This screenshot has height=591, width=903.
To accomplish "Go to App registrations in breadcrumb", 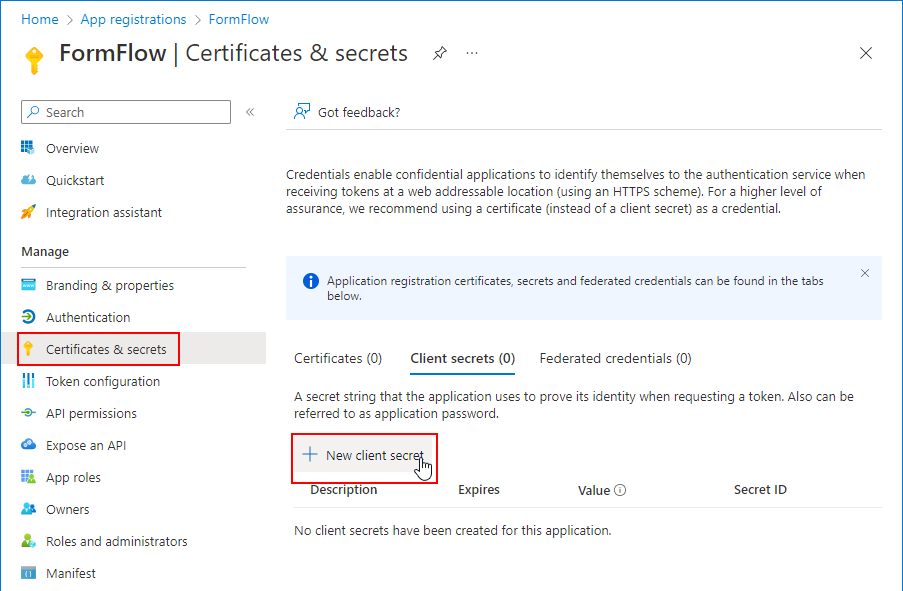I will 133,19.
